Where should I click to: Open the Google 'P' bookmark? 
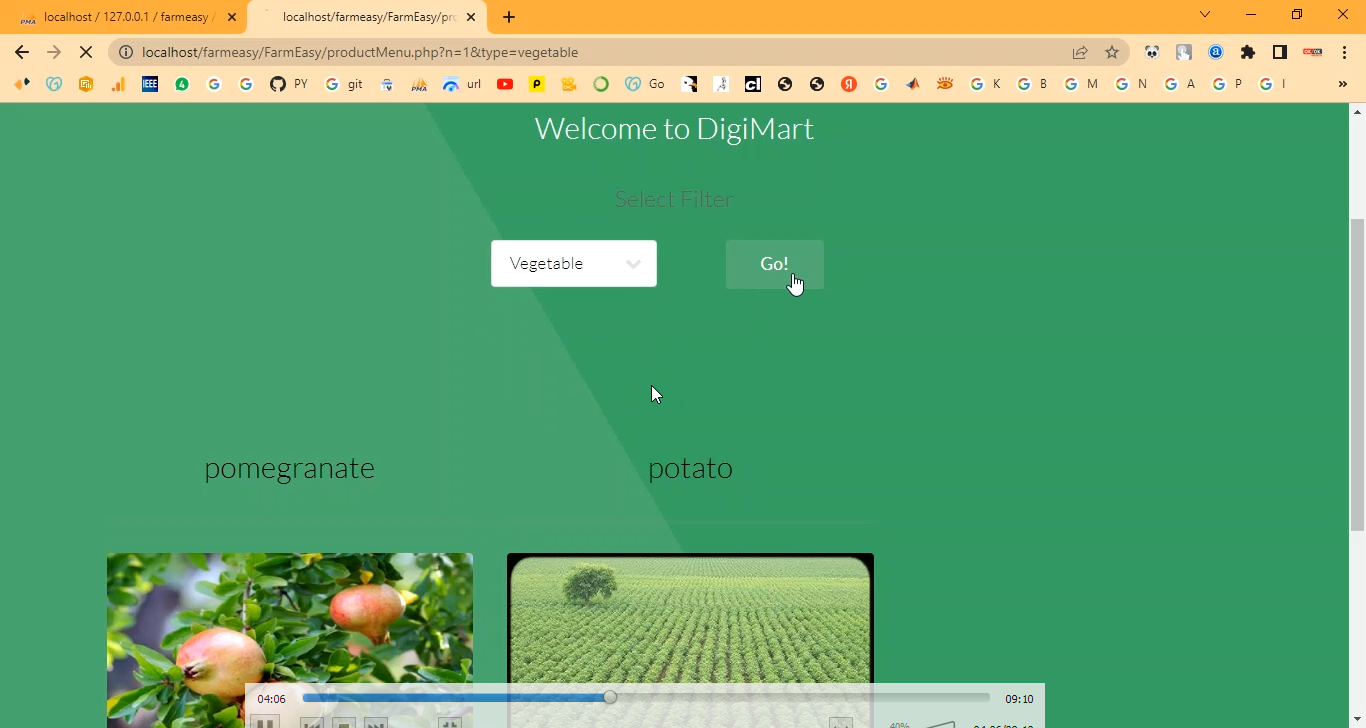(1228, 84)
